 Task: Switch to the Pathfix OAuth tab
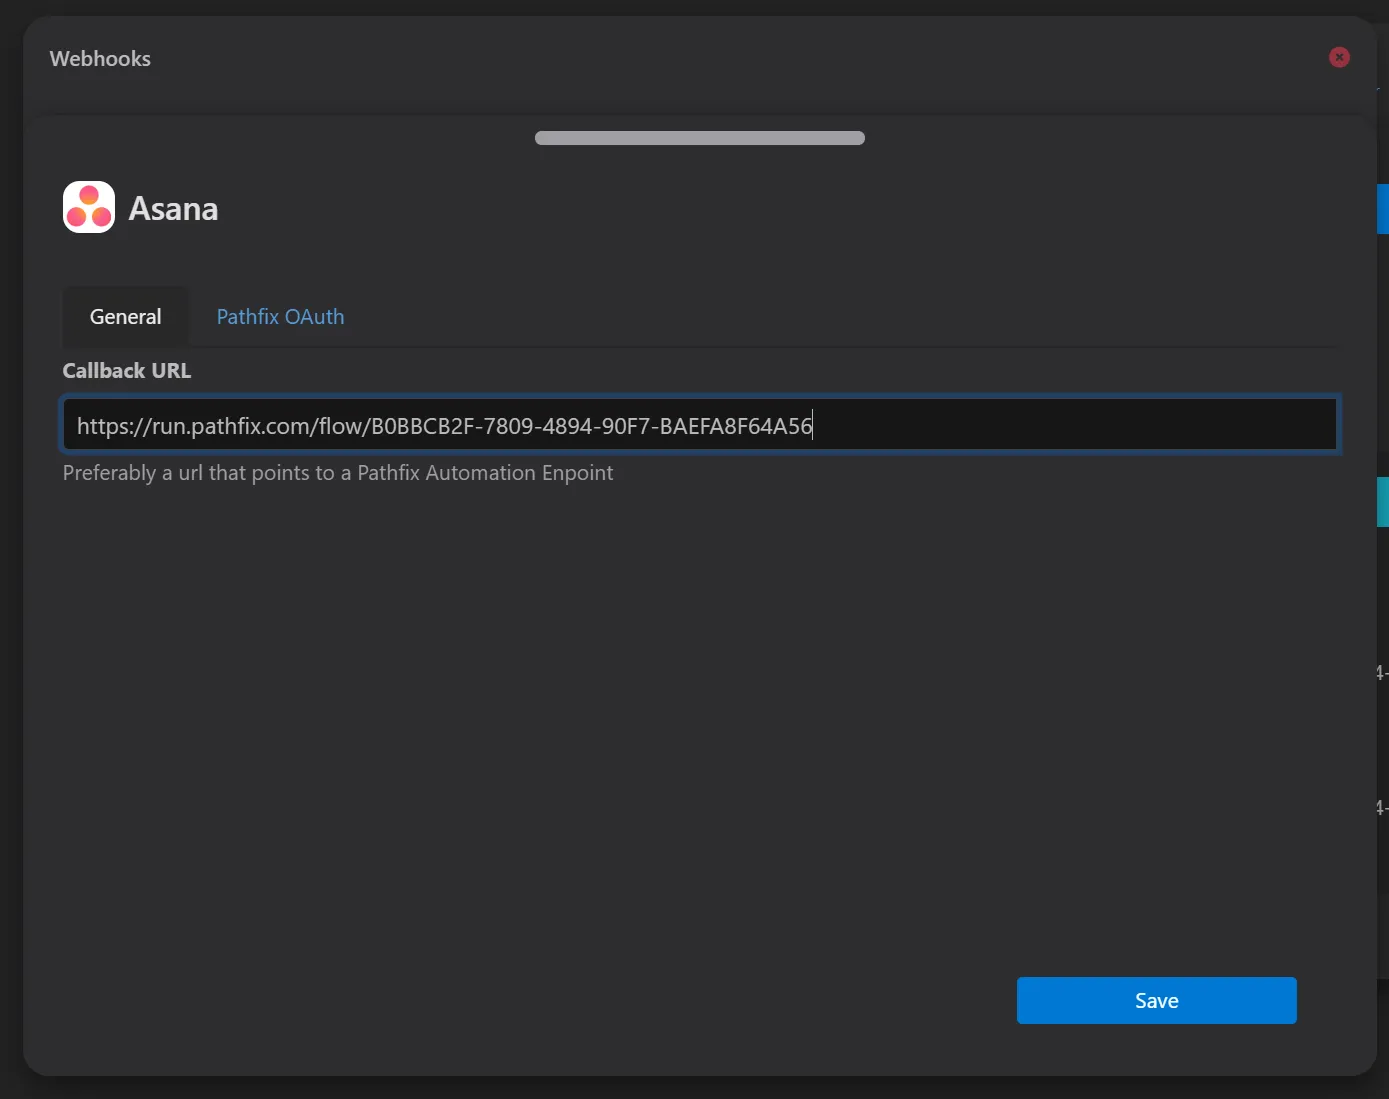click(280, 317)
